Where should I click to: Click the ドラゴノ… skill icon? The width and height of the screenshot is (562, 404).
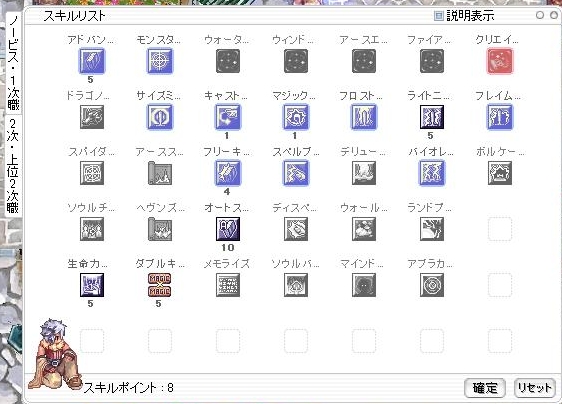92,117
